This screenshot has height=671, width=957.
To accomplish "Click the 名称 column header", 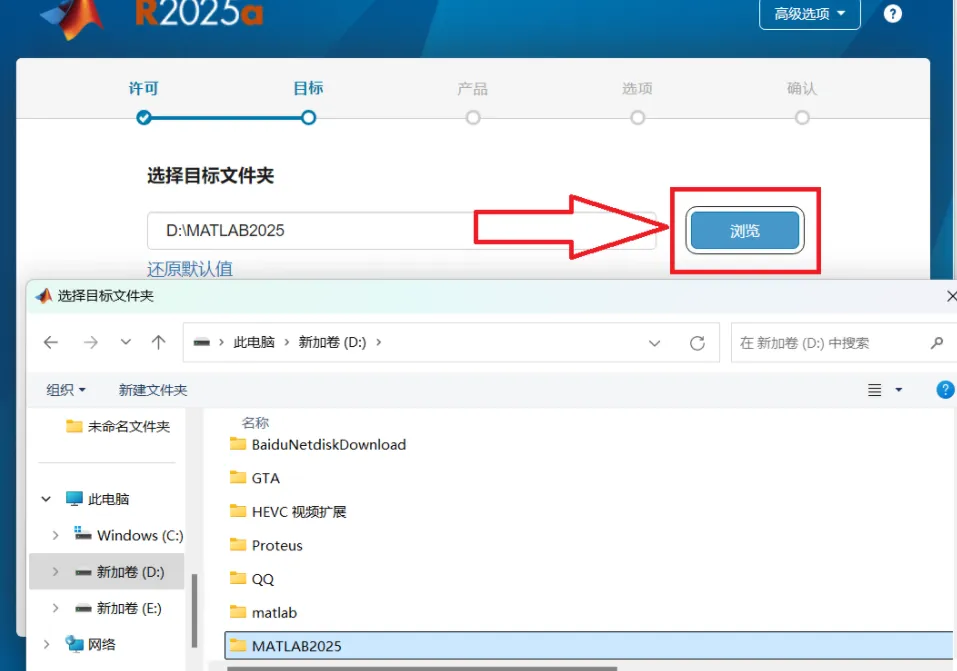I will (x=255, y=423).
